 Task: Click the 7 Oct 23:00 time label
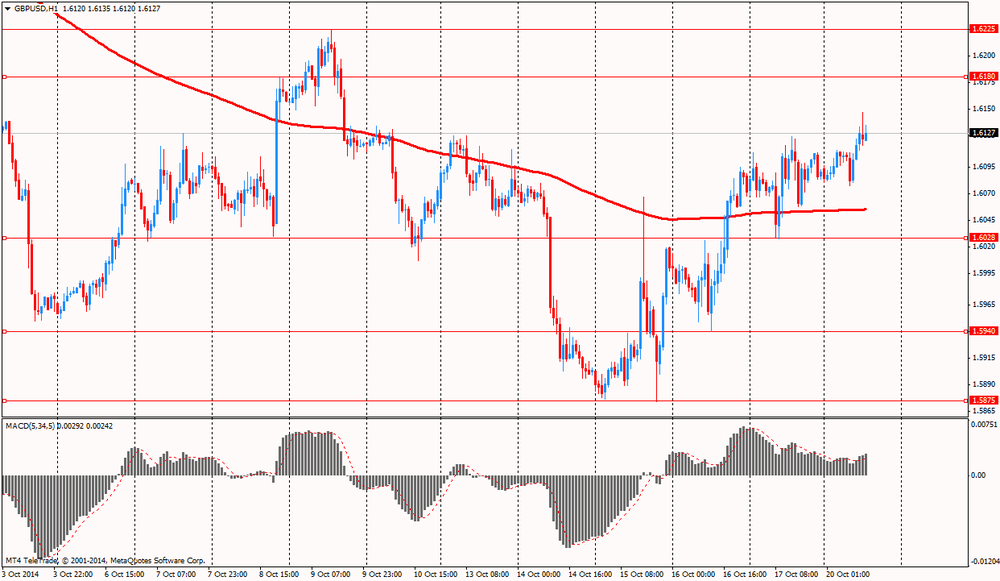click(x=228, y=574)
